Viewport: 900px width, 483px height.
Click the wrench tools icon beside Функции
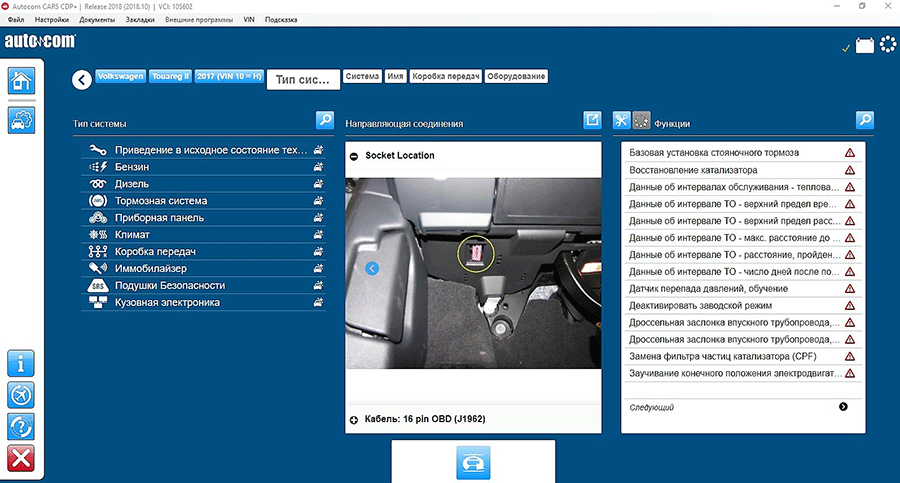pos(622,120)
